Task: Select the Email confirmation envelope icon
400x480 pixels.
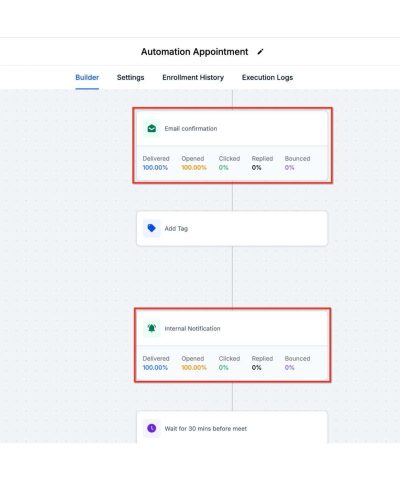Action: 152,128
